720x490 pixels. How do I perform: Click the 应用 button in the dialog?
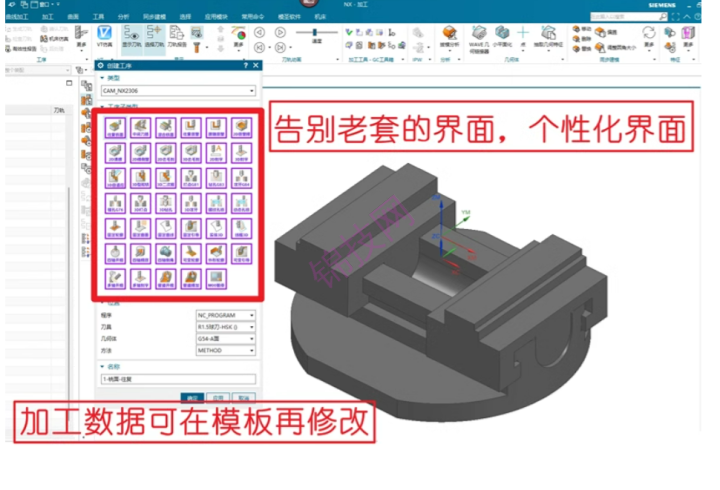pyautogui.click(x=218, y=396)
